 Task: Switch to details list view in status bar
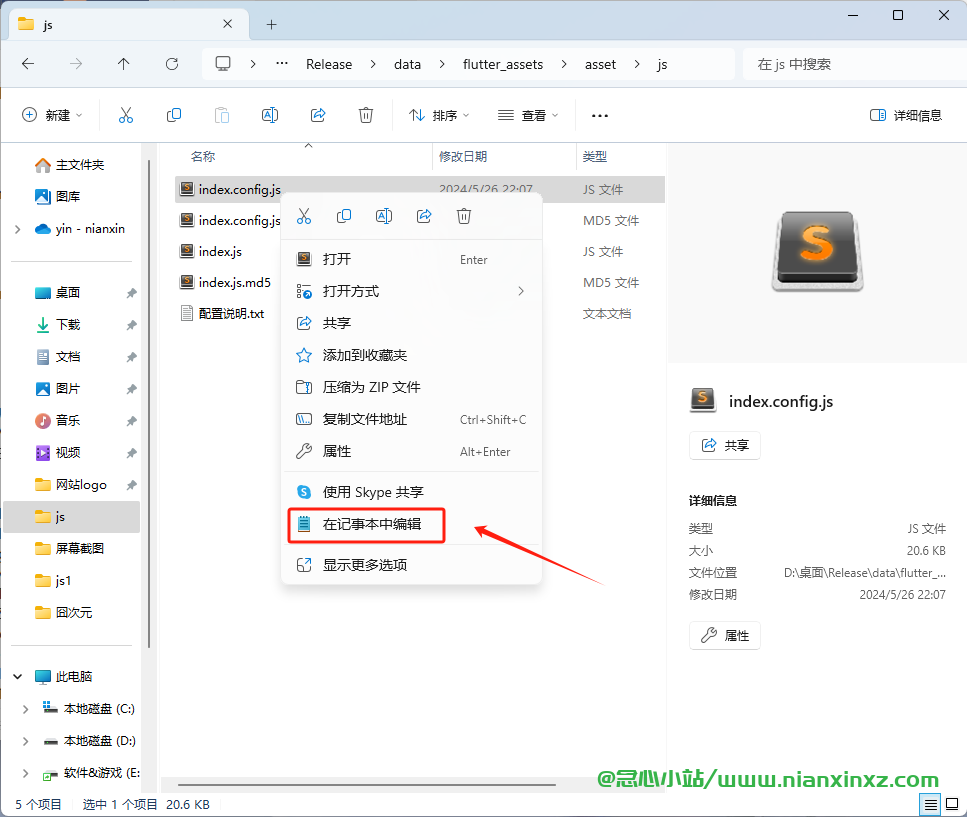tap(931, 804)
